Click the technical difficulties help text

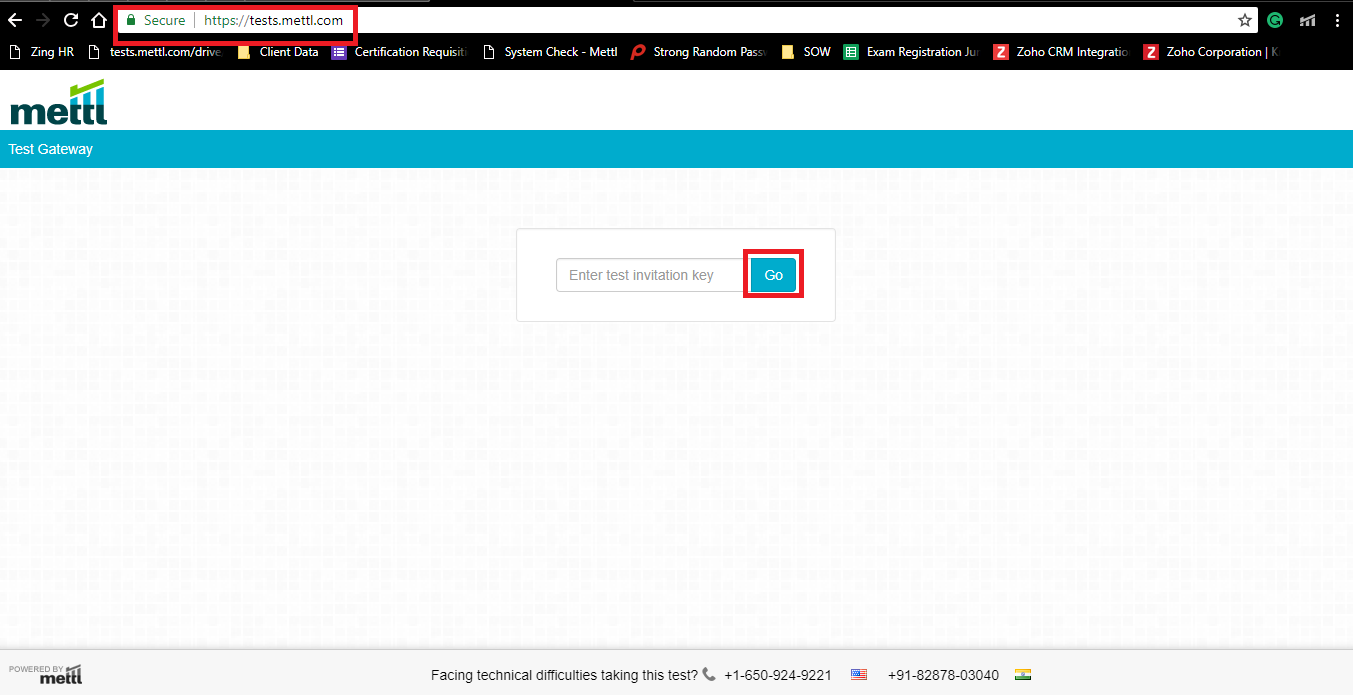click(x=564, y=675)
